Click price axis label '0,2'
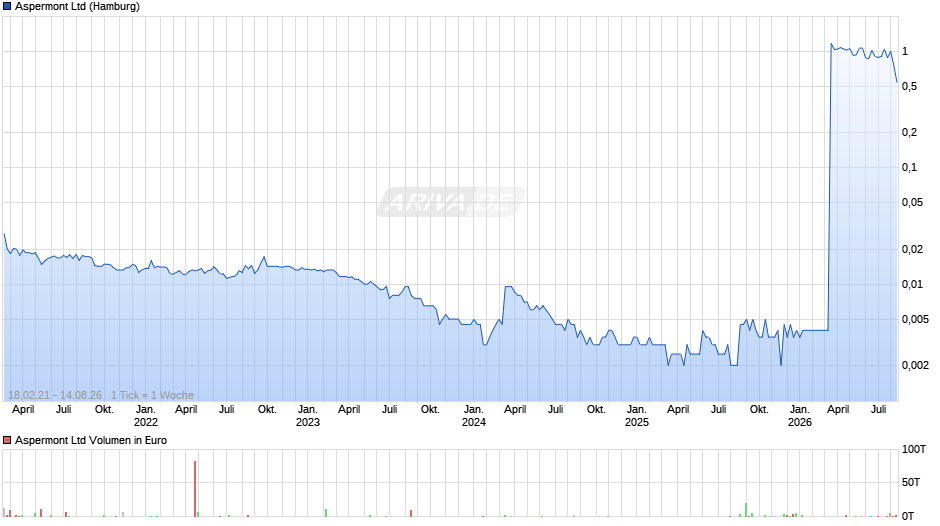 click(909, 133)
